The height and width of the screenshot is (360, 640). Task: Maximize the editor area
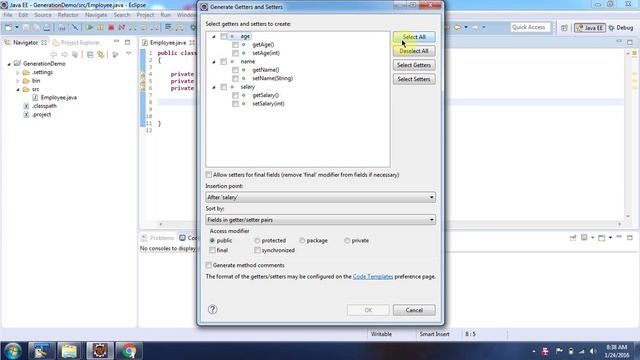[630, 42]
